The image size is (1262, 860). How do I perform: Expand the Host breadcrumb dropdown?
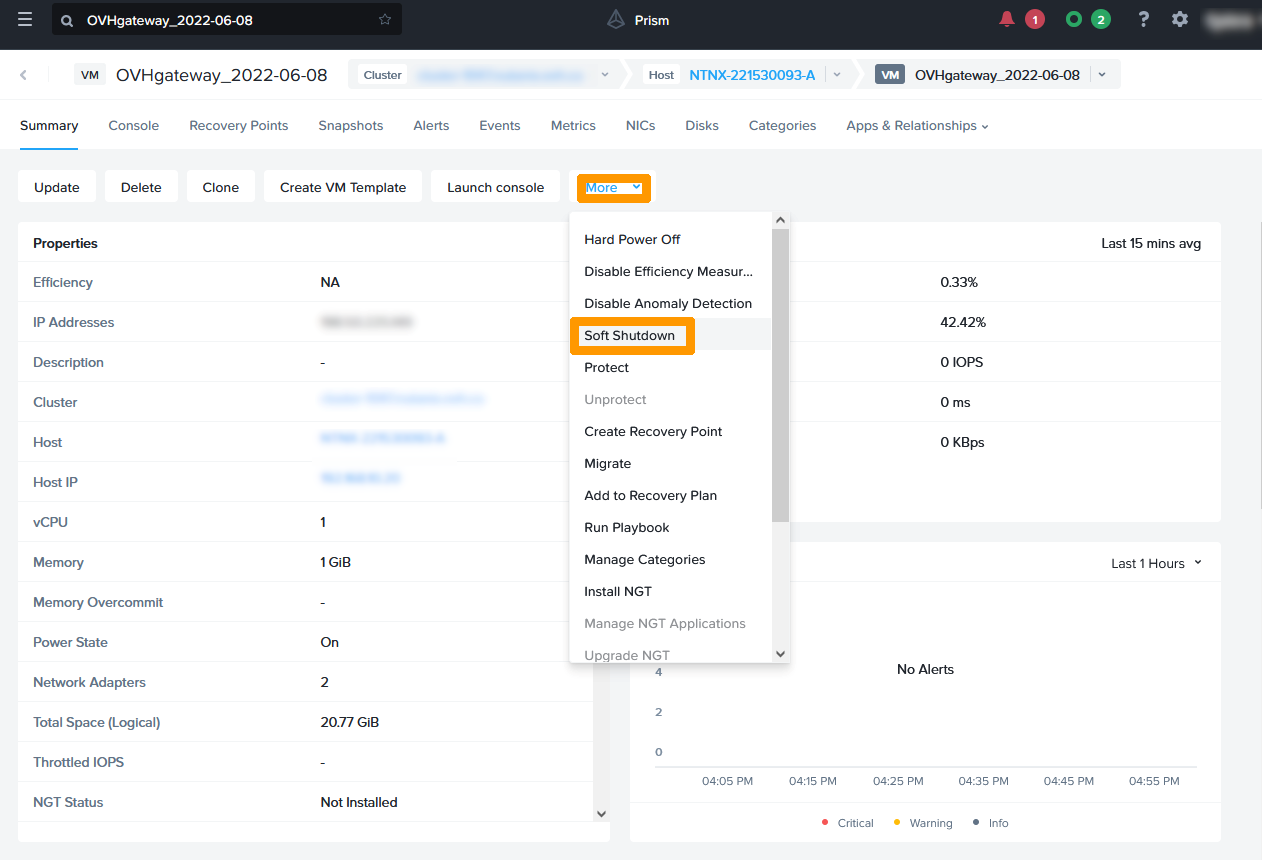837,75
